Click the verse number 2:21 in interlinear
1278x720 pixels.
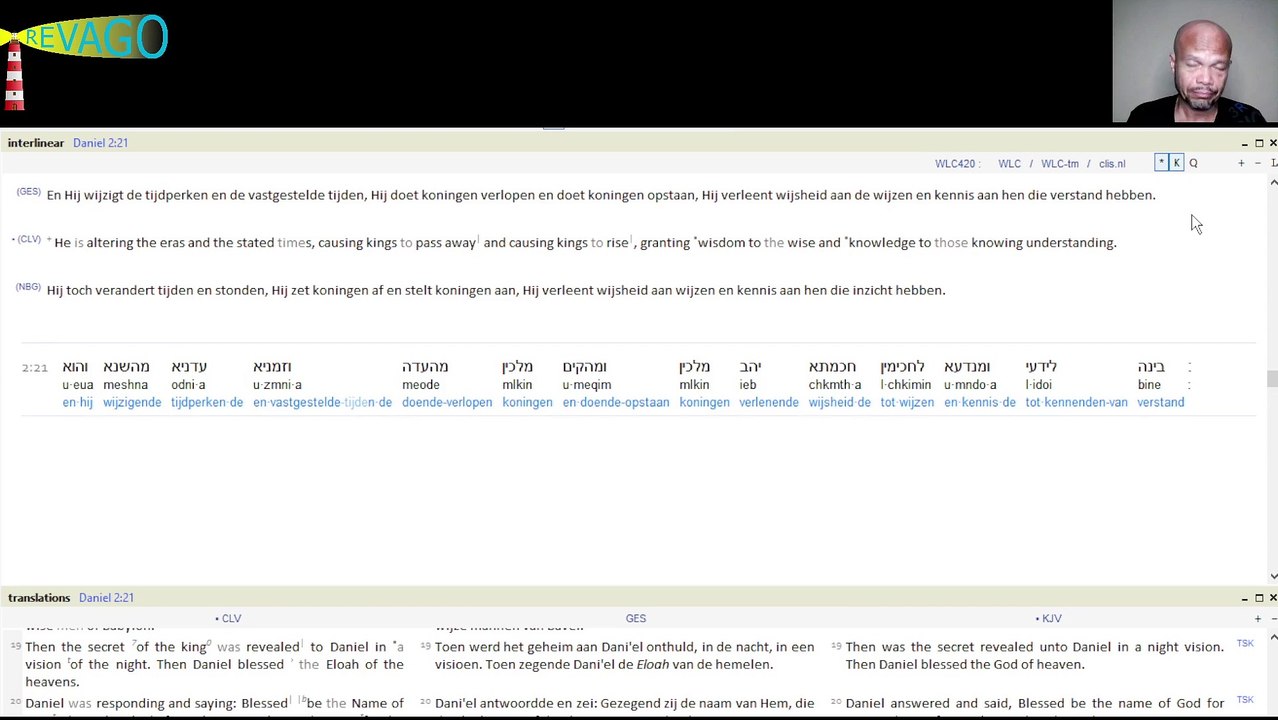(35, 368)
